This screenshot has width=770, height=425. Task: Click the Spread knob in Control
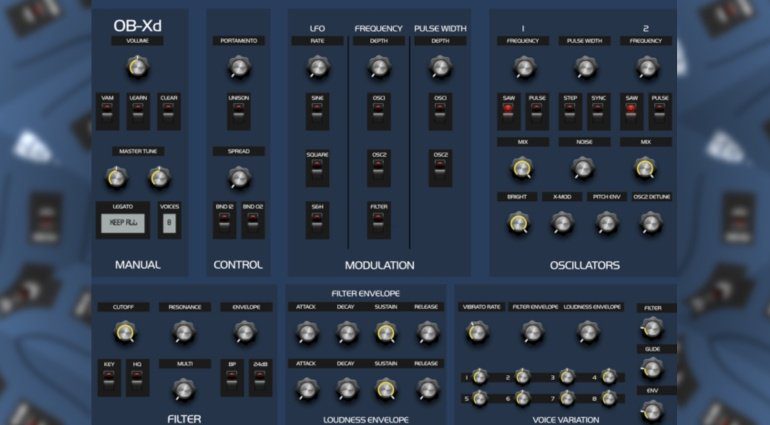(238, 177)
